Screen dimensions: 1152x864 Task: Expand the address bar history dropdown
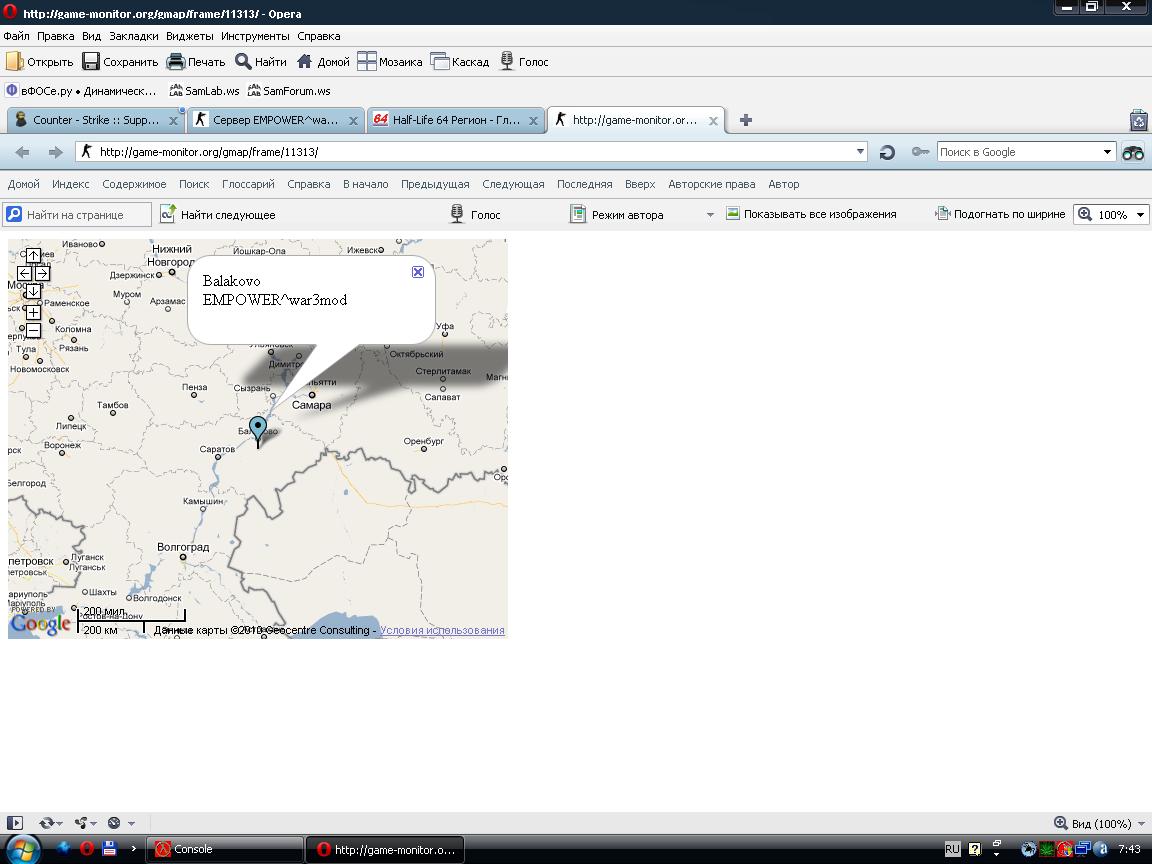[x=860, y=152]
